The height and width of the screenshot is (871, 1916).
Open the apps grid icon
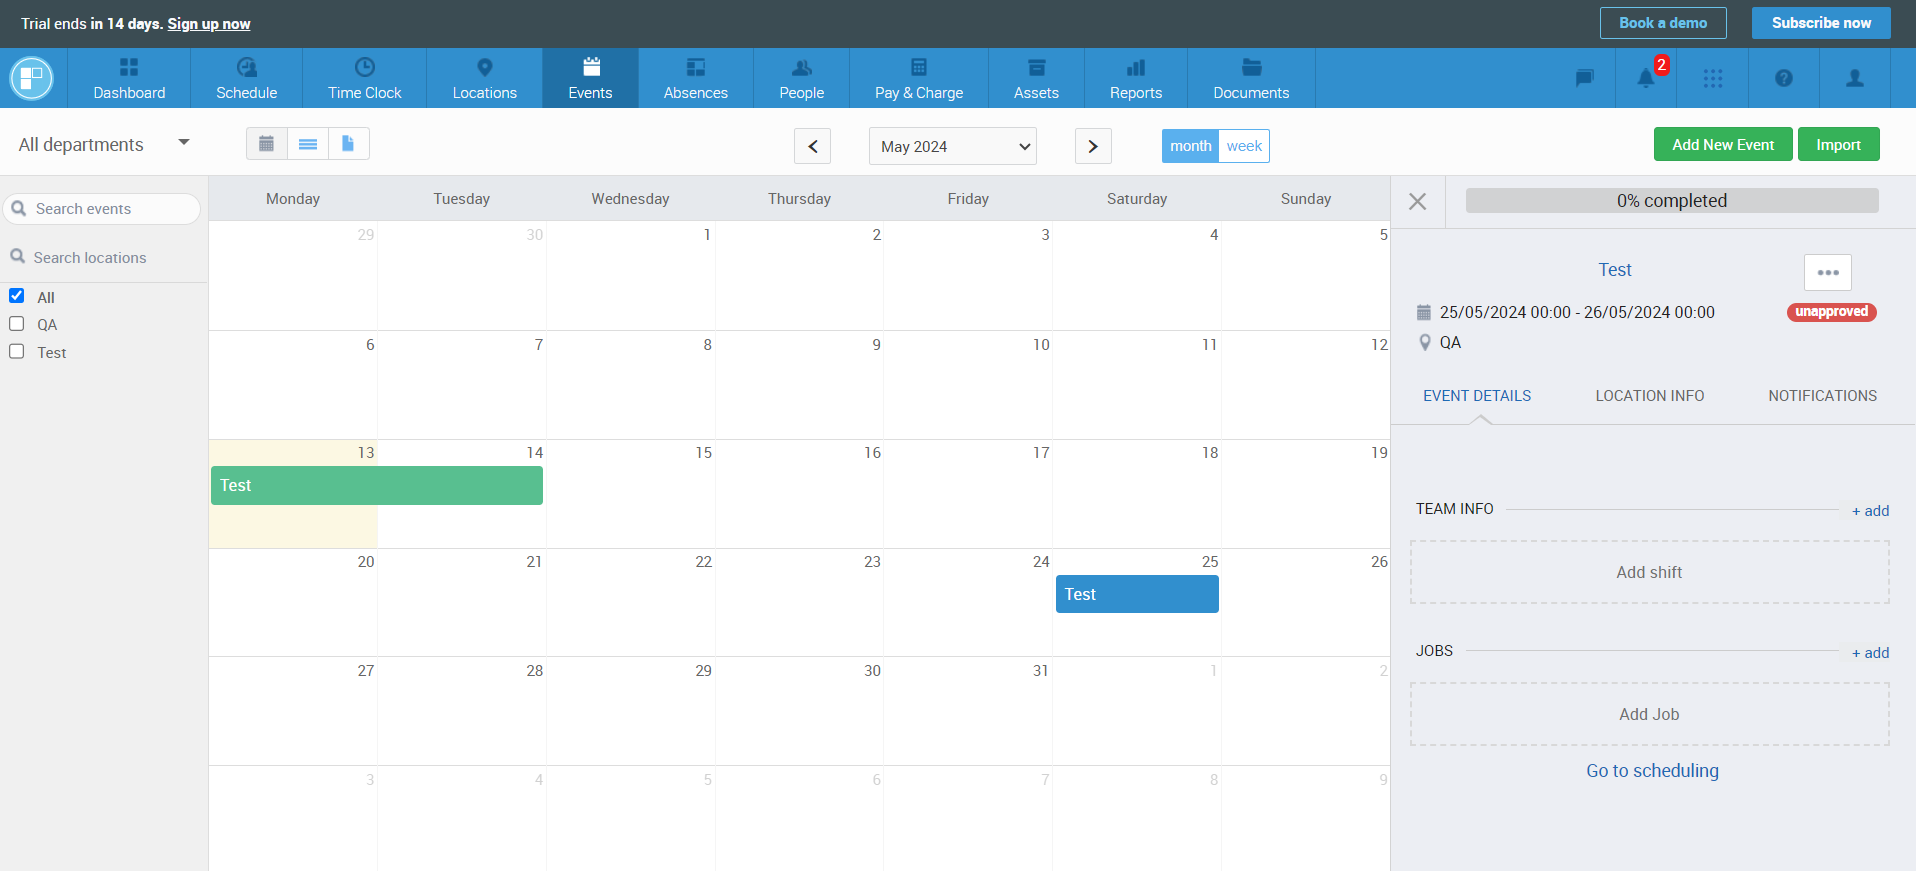(1713, 78)
